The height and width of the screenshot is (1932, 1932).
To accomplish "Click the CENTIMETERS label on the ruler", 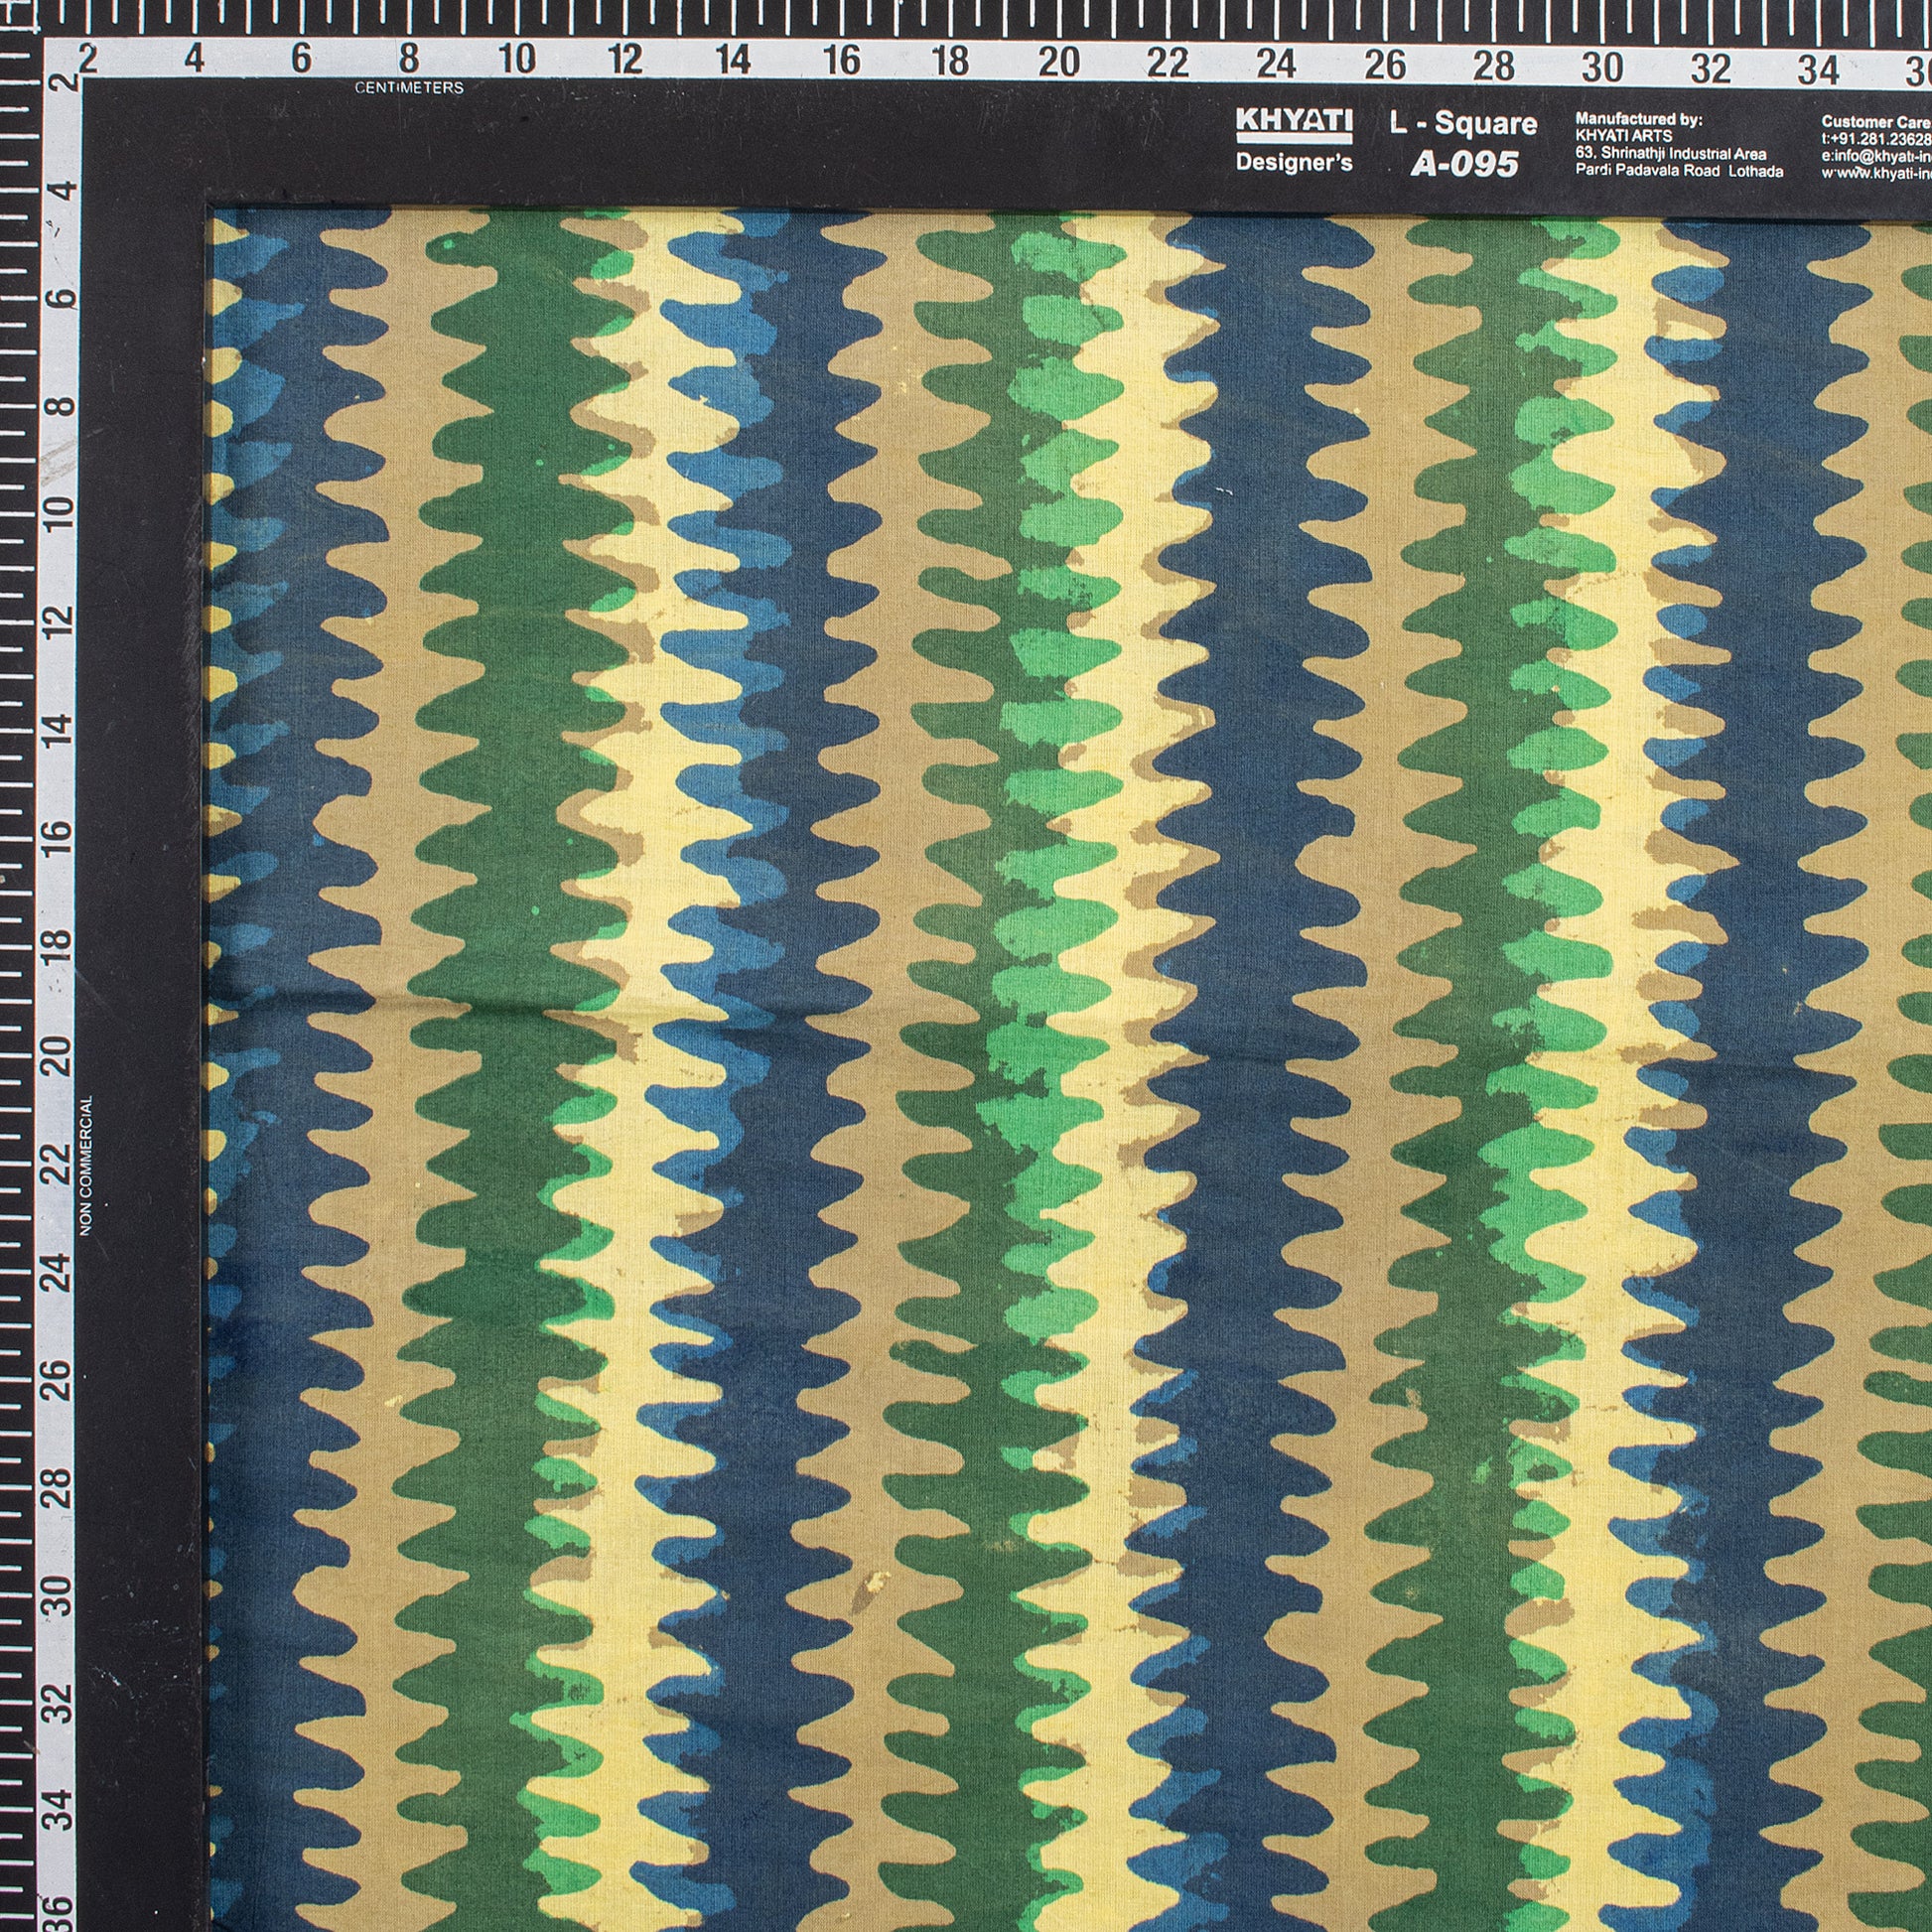I will 409,88.
